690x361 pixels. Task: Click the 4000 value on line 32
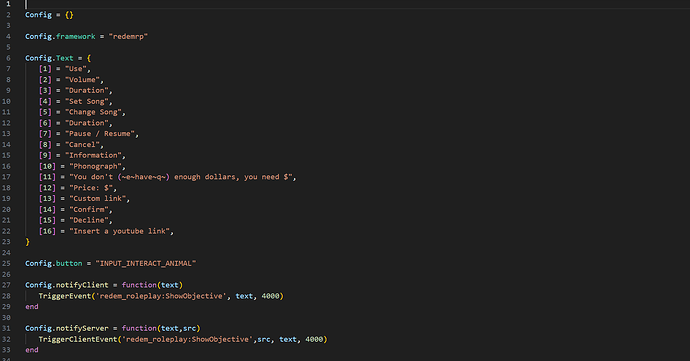pos(314,339)
